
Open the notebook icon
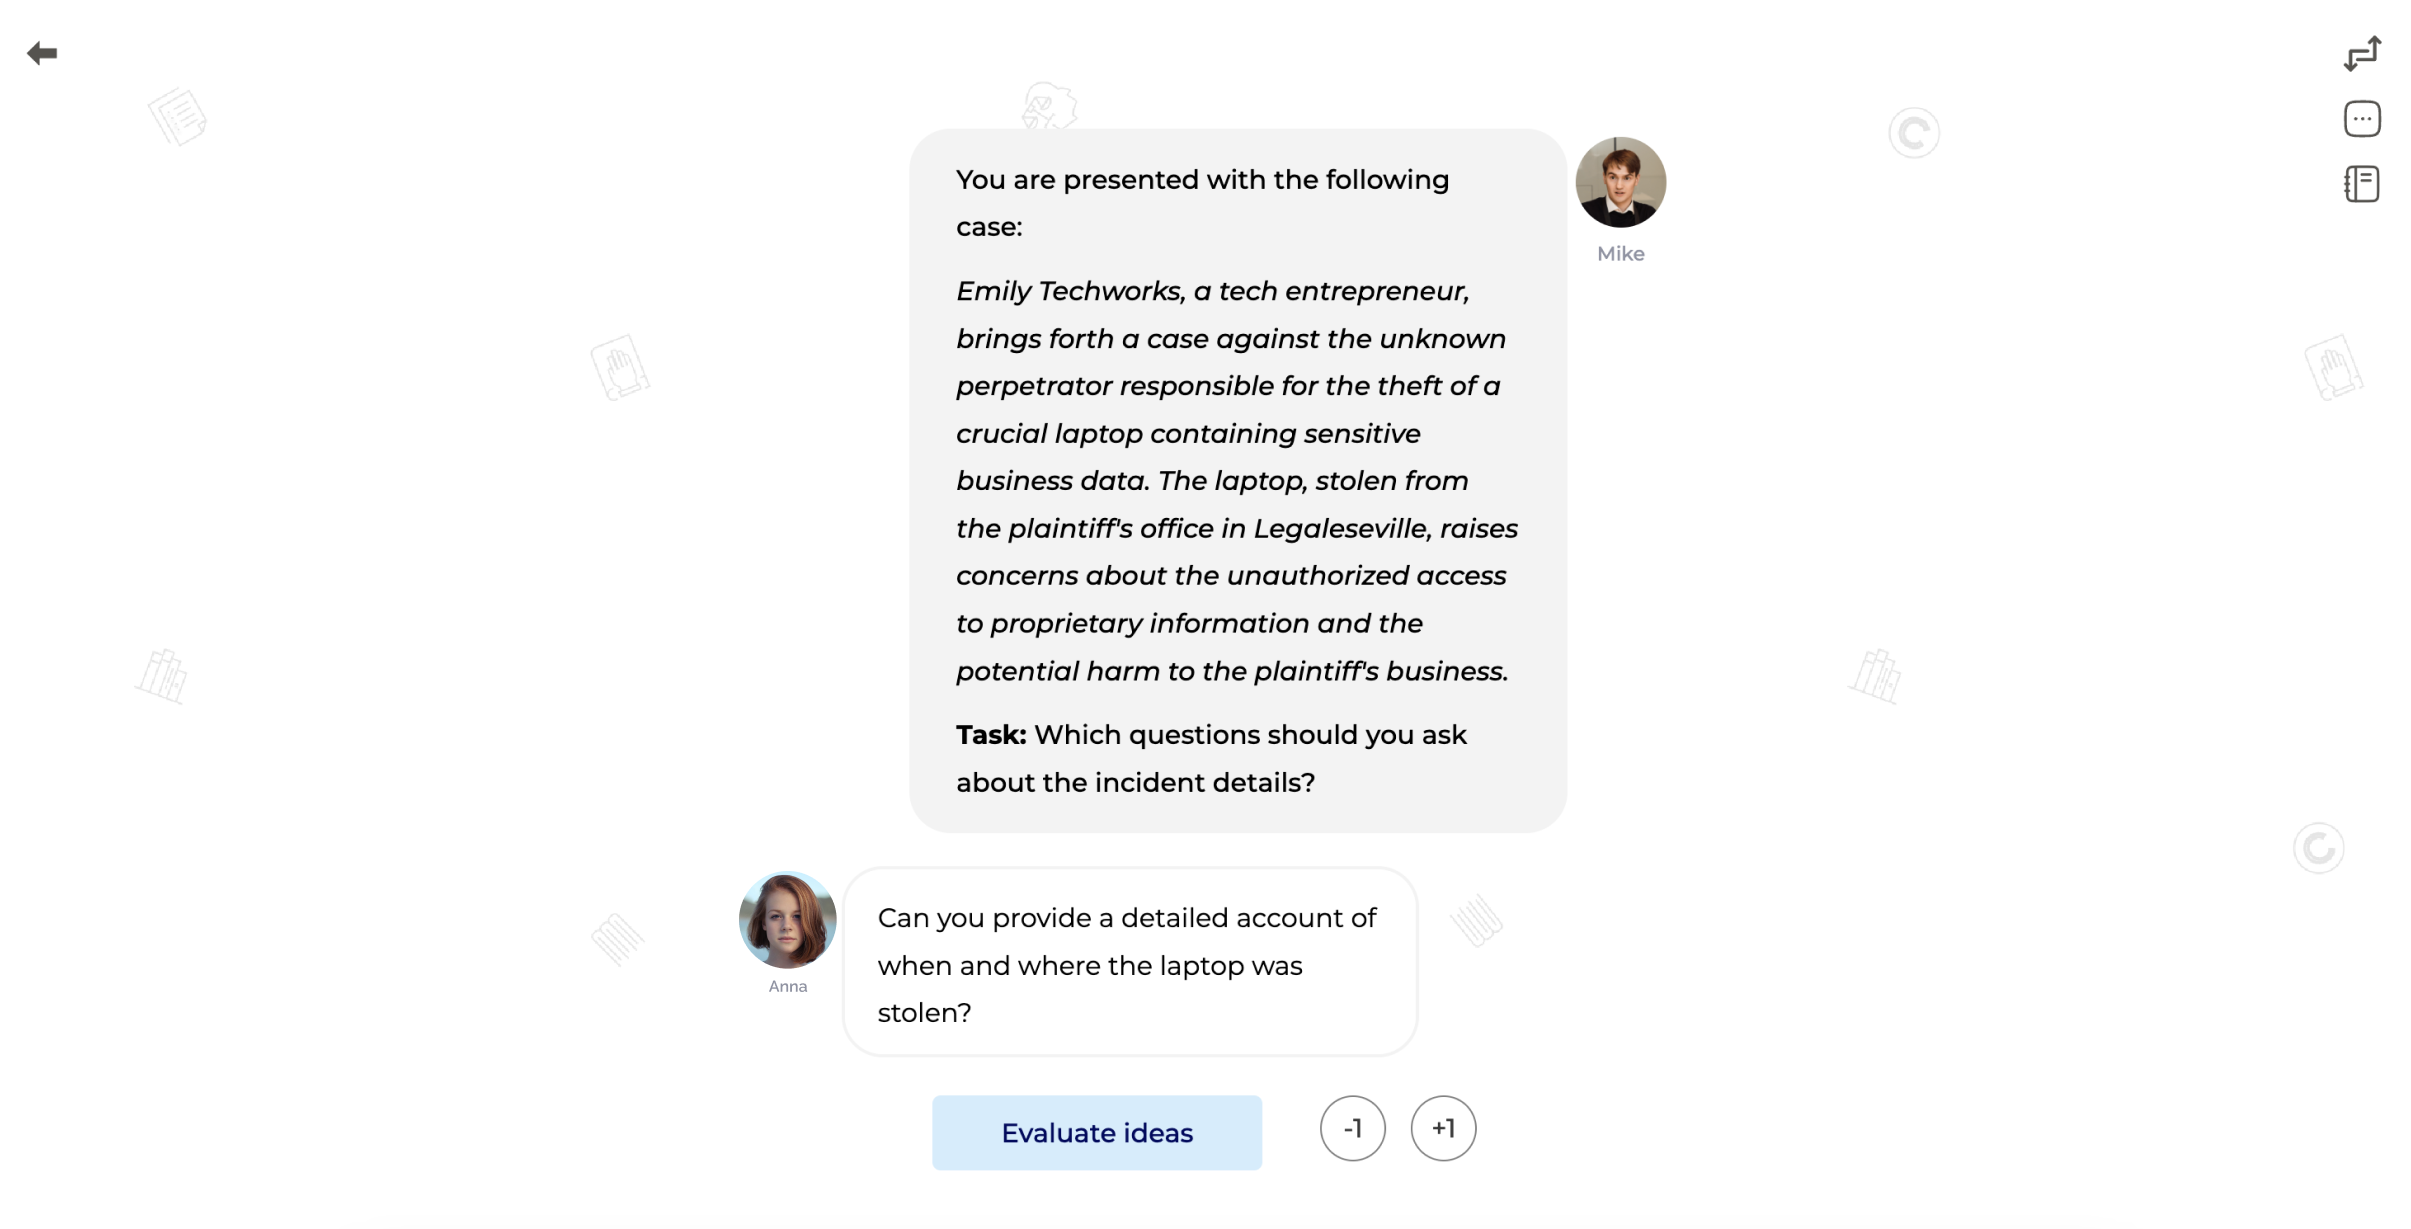pos(2362,184)
